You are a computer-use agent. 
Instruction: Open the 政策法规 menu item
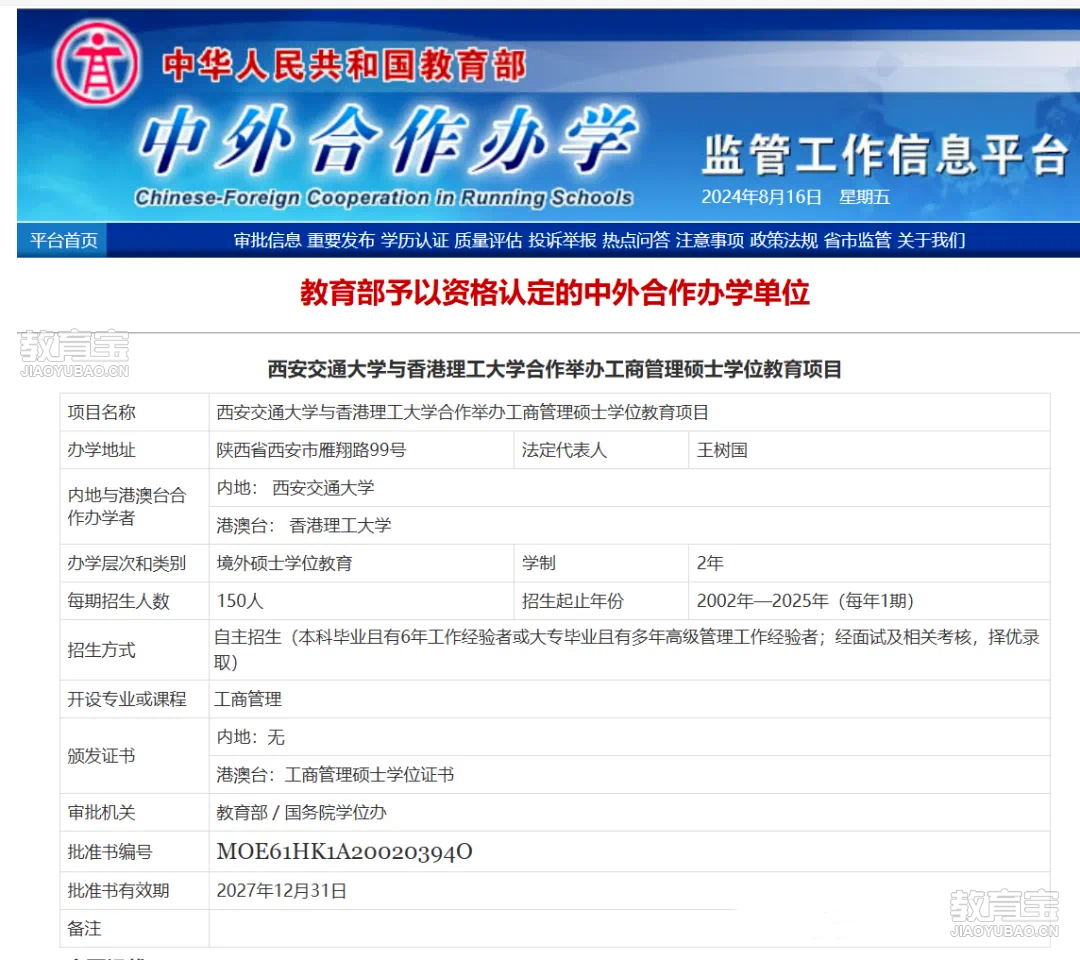pyautogui.click(x=784, y=240)
